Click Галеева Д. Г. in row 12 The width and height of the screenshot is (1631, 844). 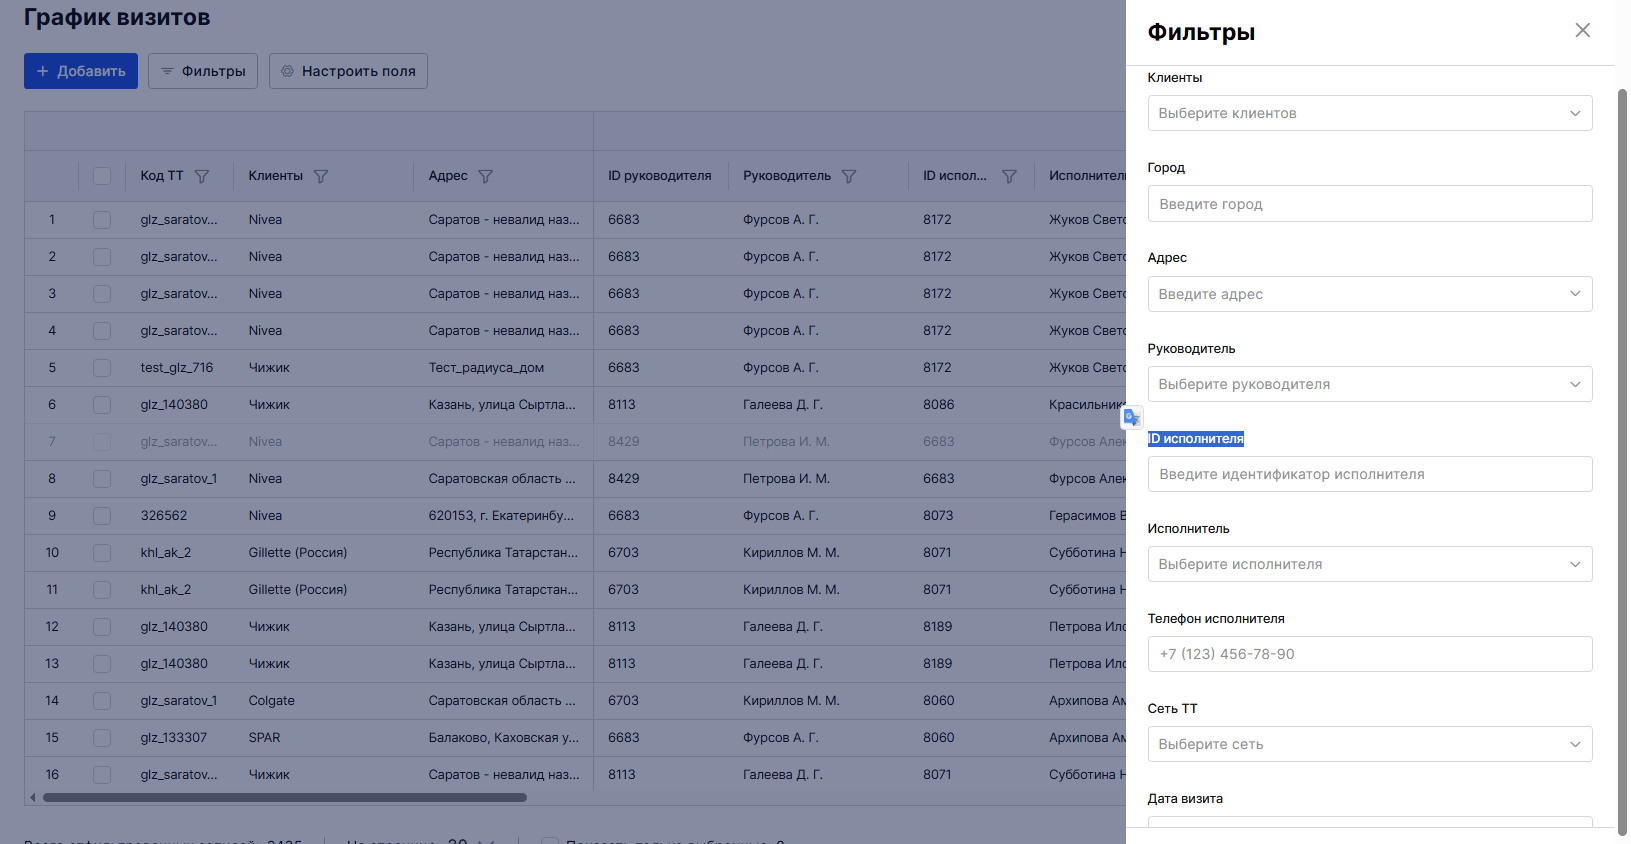click(783, 627)
